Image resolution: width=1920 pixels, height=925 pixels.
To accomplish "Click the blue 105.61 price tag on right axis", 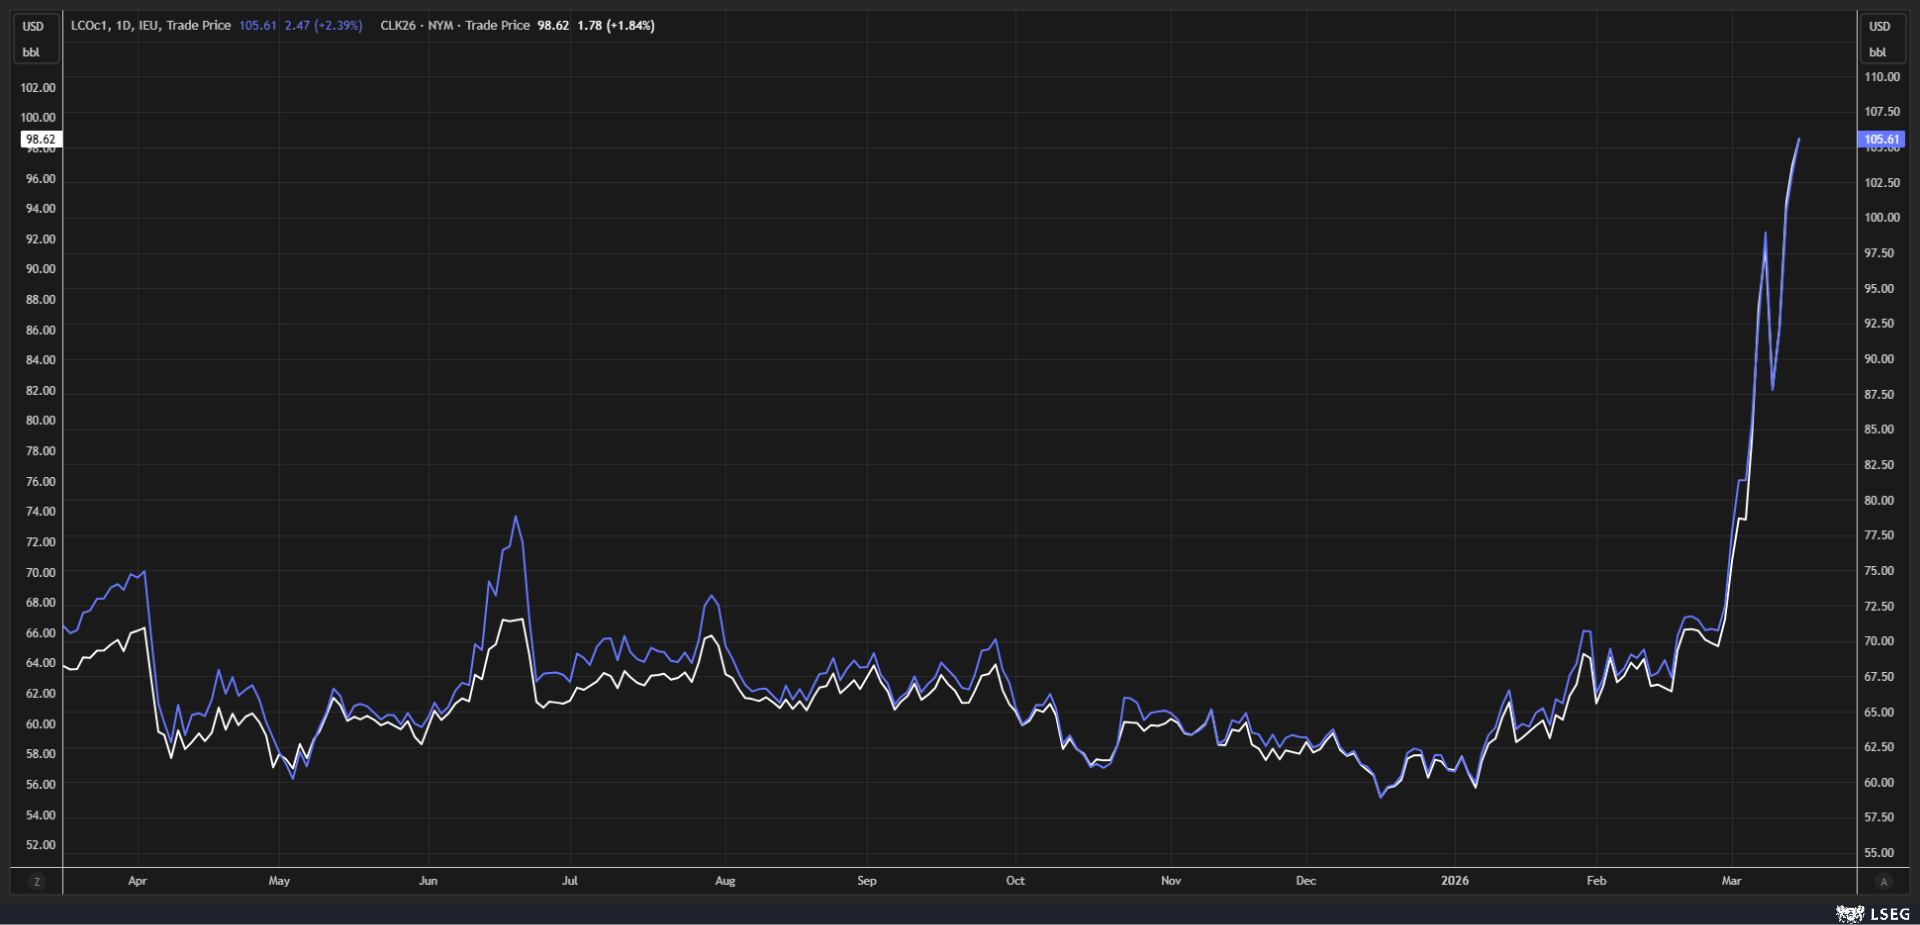I will pos(1881,140).
